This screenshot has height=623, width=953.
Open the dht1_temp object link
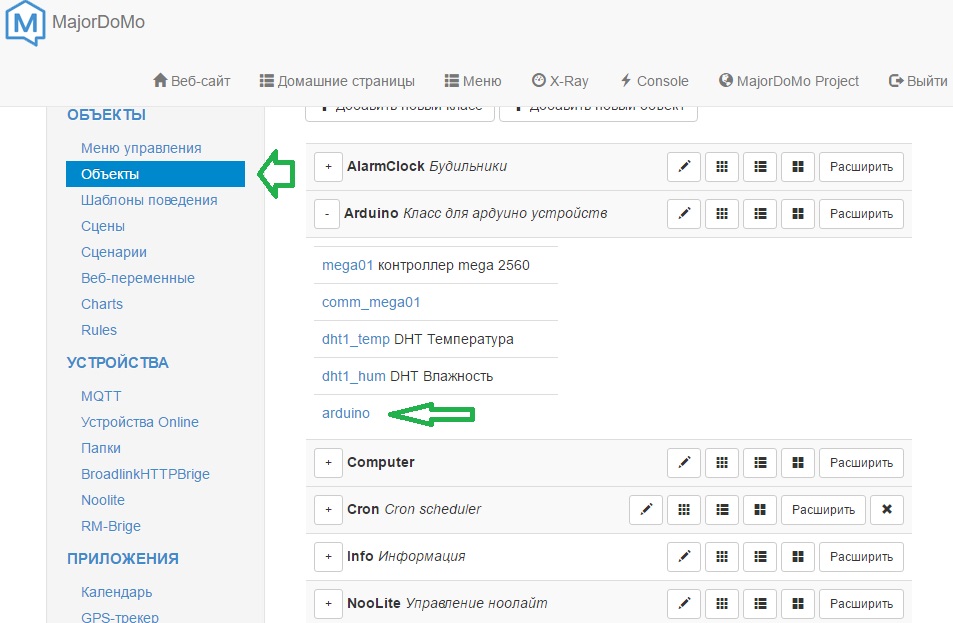[355, 339]
